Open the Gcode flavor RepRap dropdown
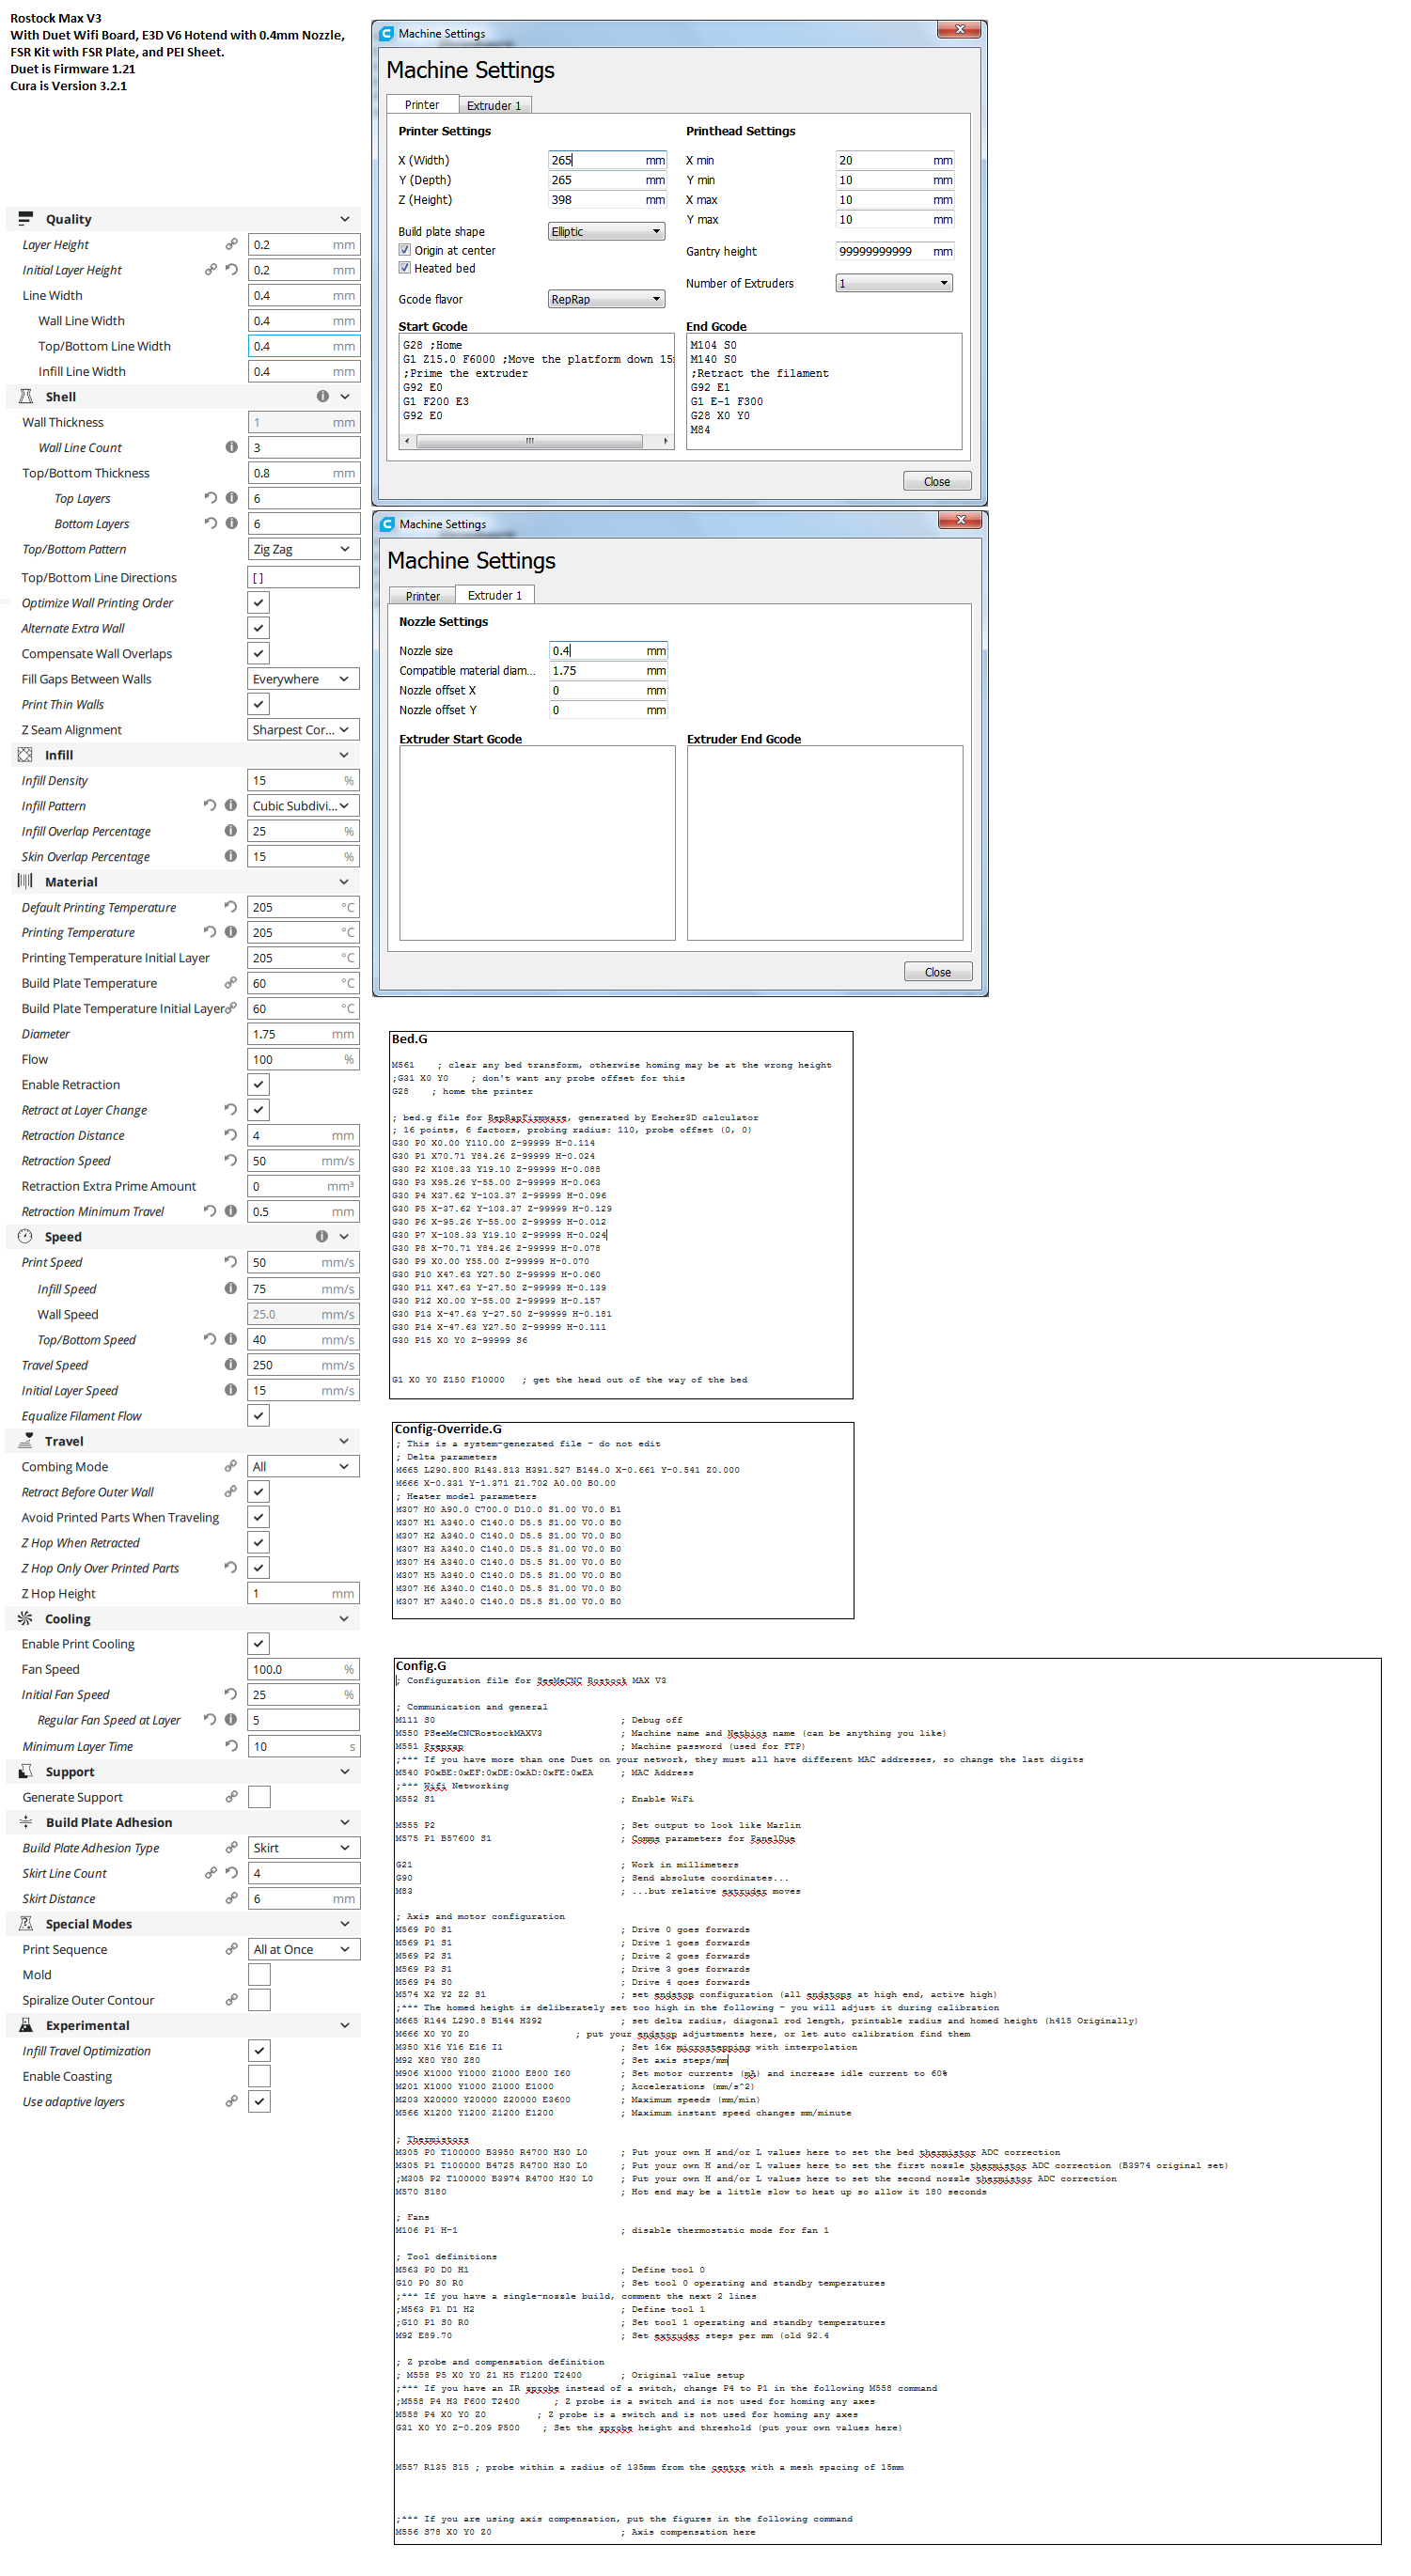The width and height of the screenshot is (1411, 2576). 606,299
